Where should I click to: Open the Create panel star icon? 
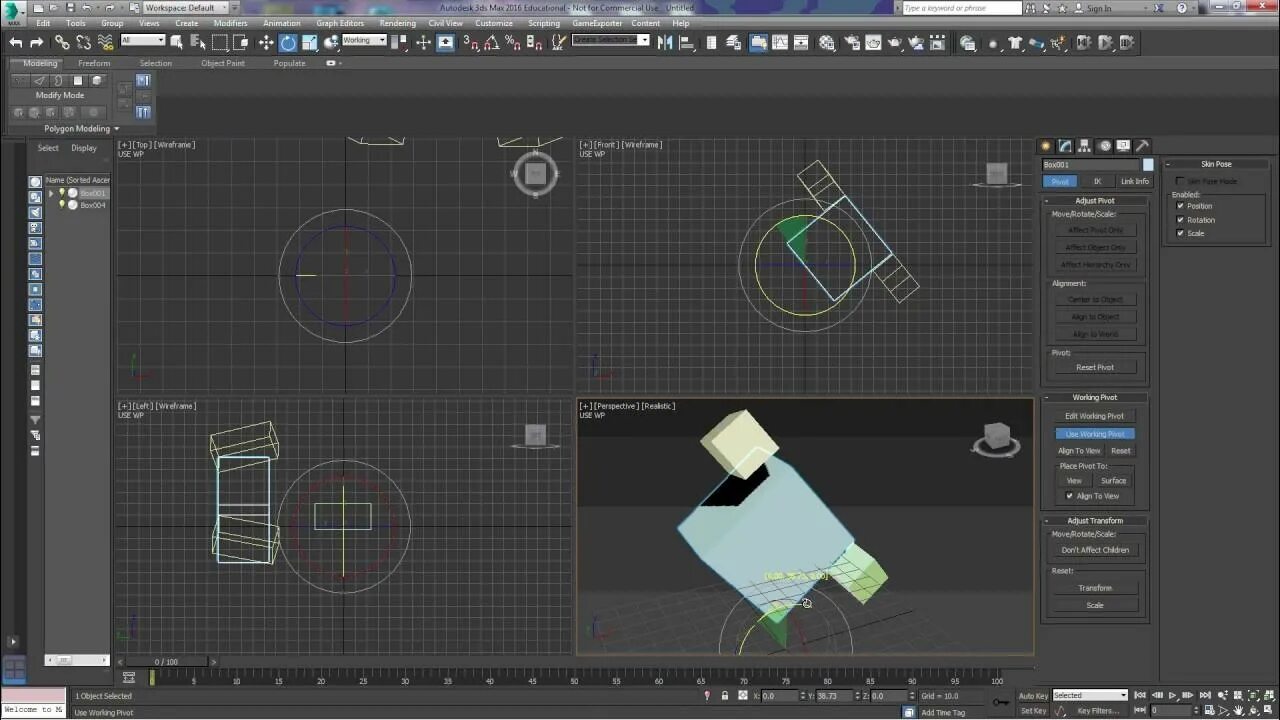[x=1047, y=146]
